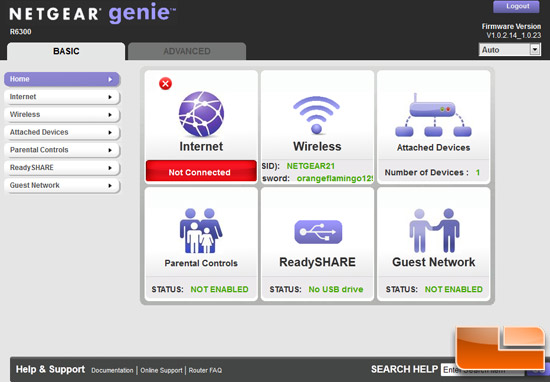Select Wireless in the sidebar menu

coord(62,114)
